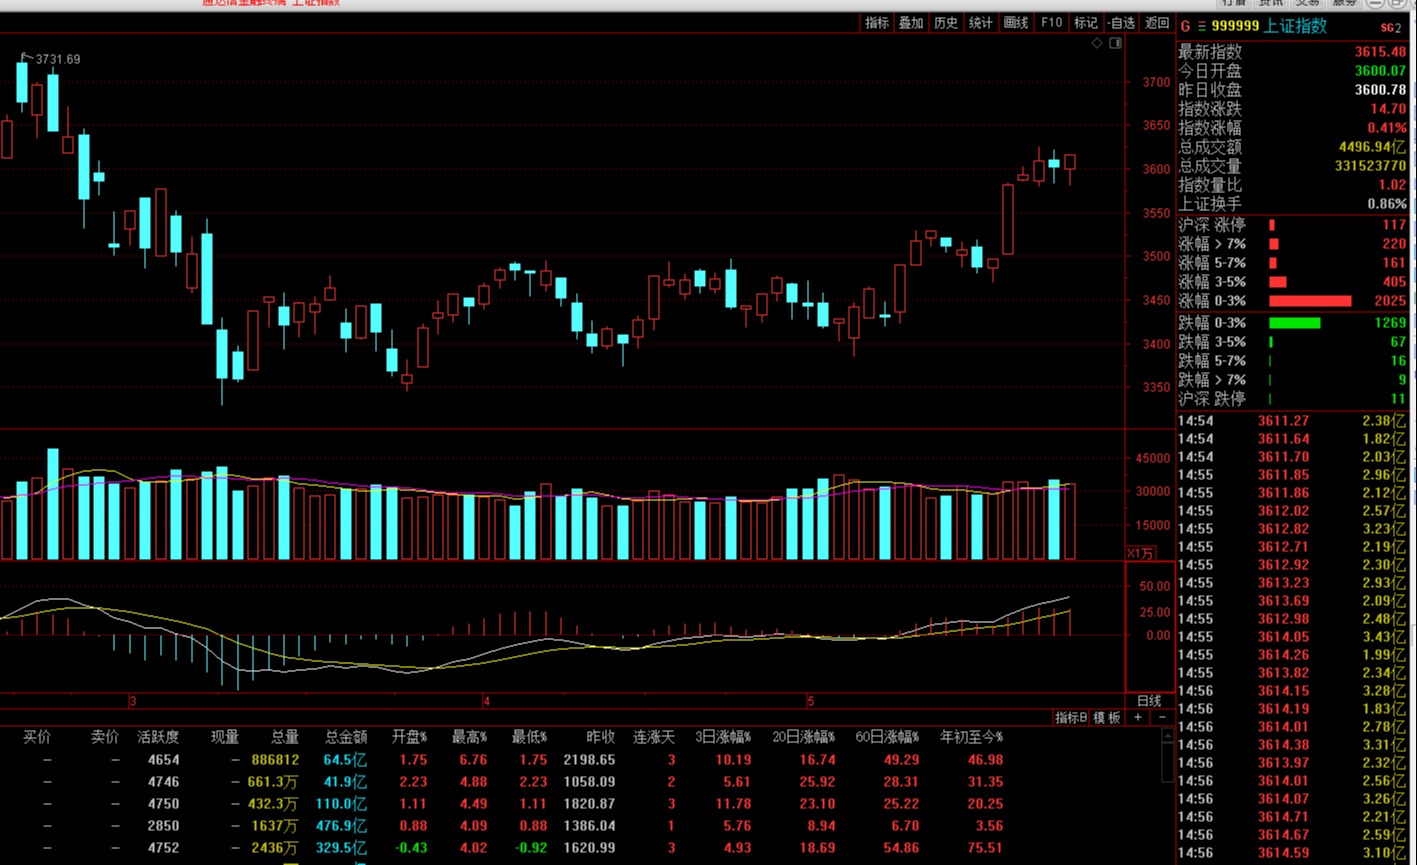Click the red G icon in quote header
This screenshot has height=865, width=1417.
(1186, 26)
